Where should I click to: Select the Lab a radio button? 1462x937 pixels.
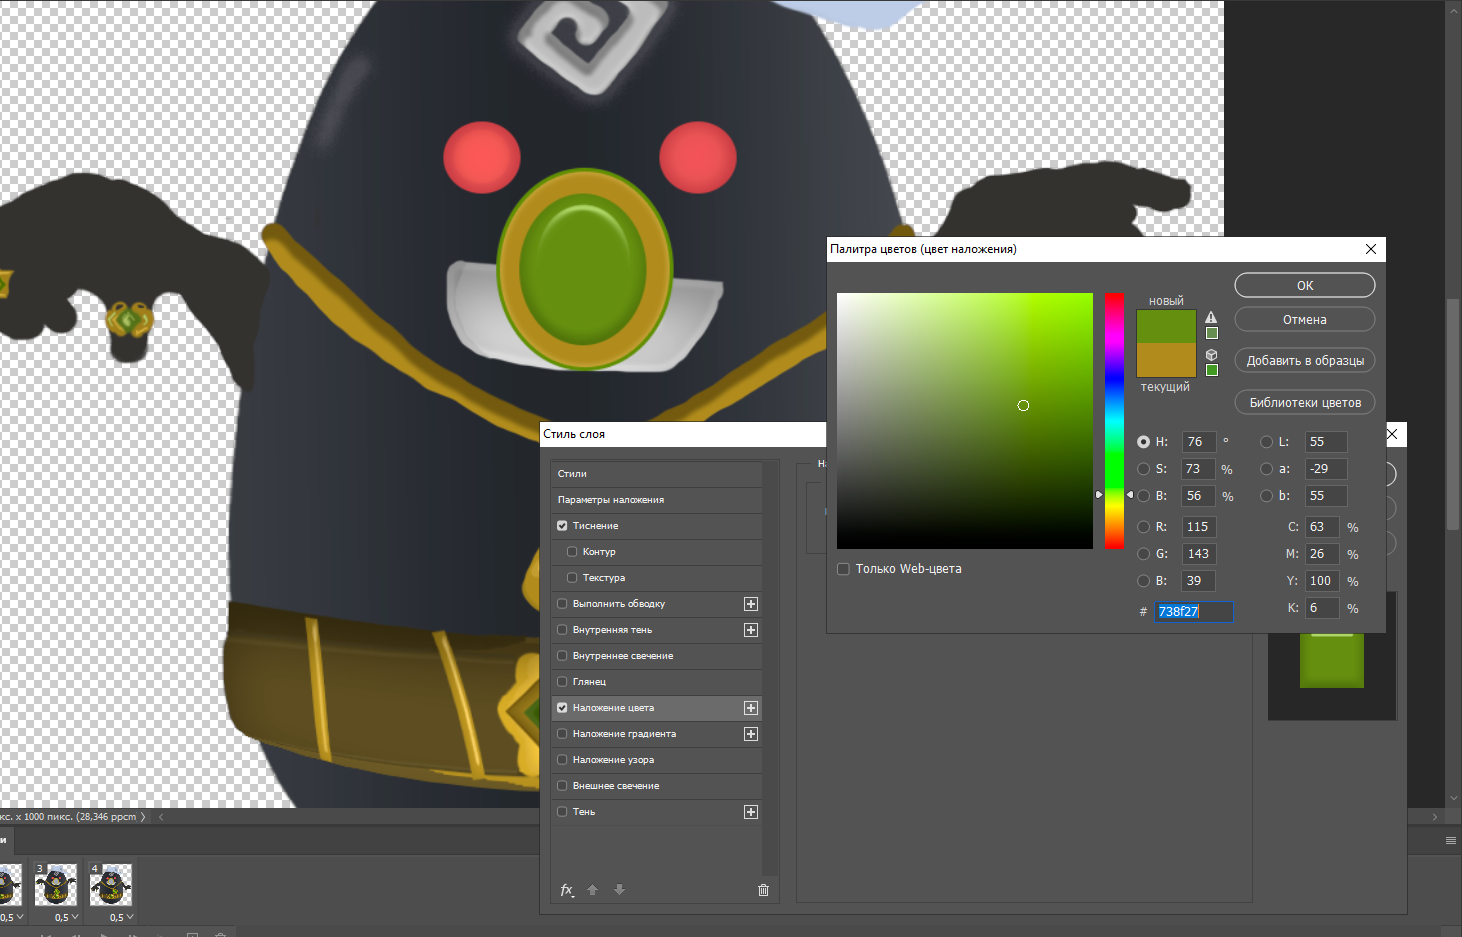(1266, 469)
